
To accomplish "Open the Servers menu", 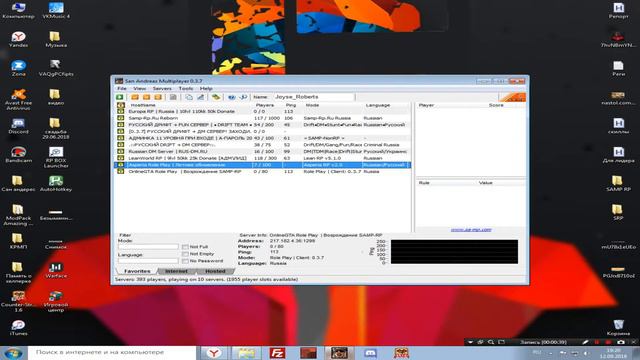I will point(162,89).
